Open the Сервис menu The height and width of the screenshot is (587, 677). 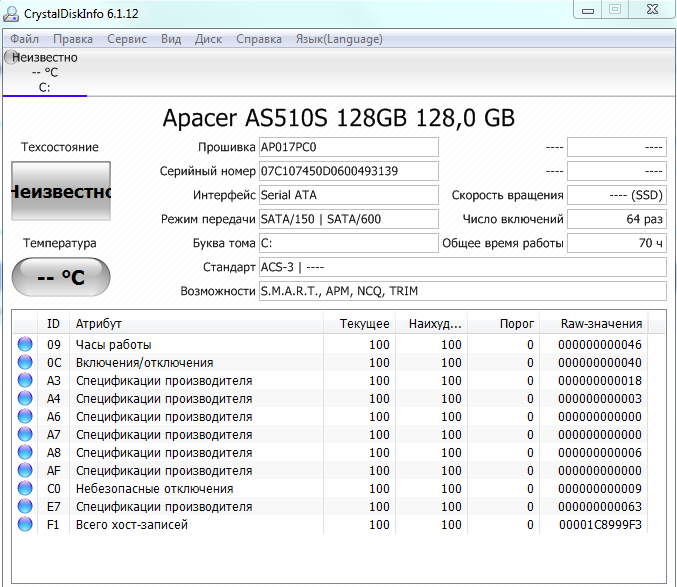[127, 39]
